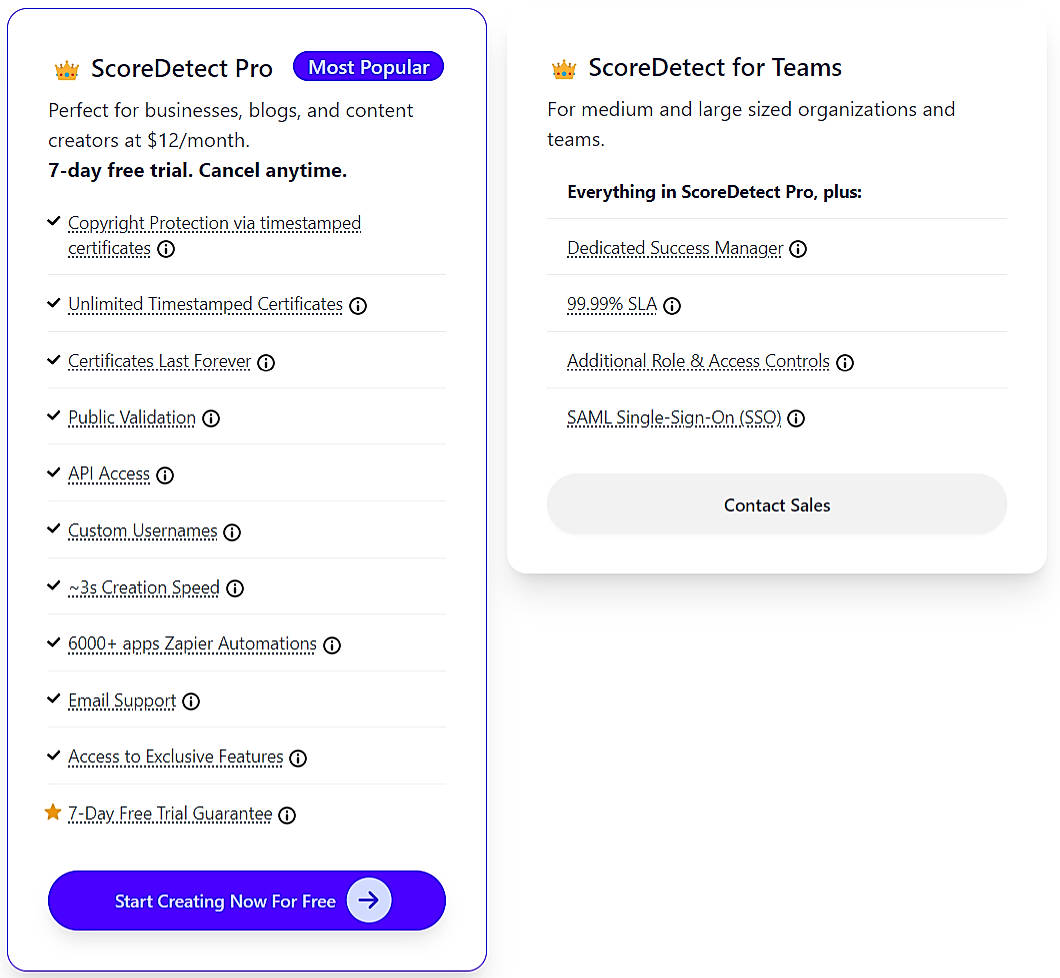
Task: Click the arrow icon inside the Start Creating button
Action: (x=369, y=900)
